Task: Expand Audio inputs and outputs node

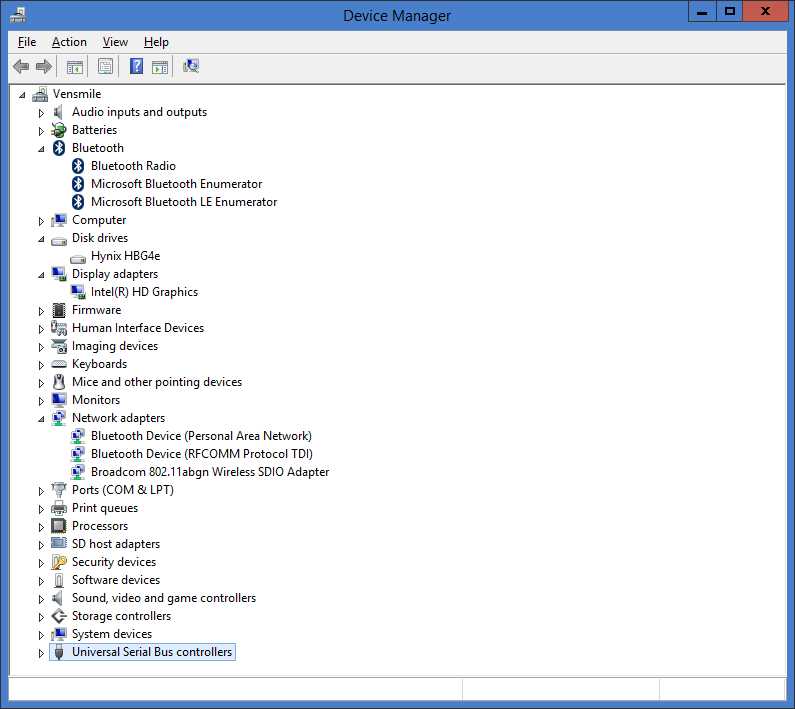Action: pos(41,113)
